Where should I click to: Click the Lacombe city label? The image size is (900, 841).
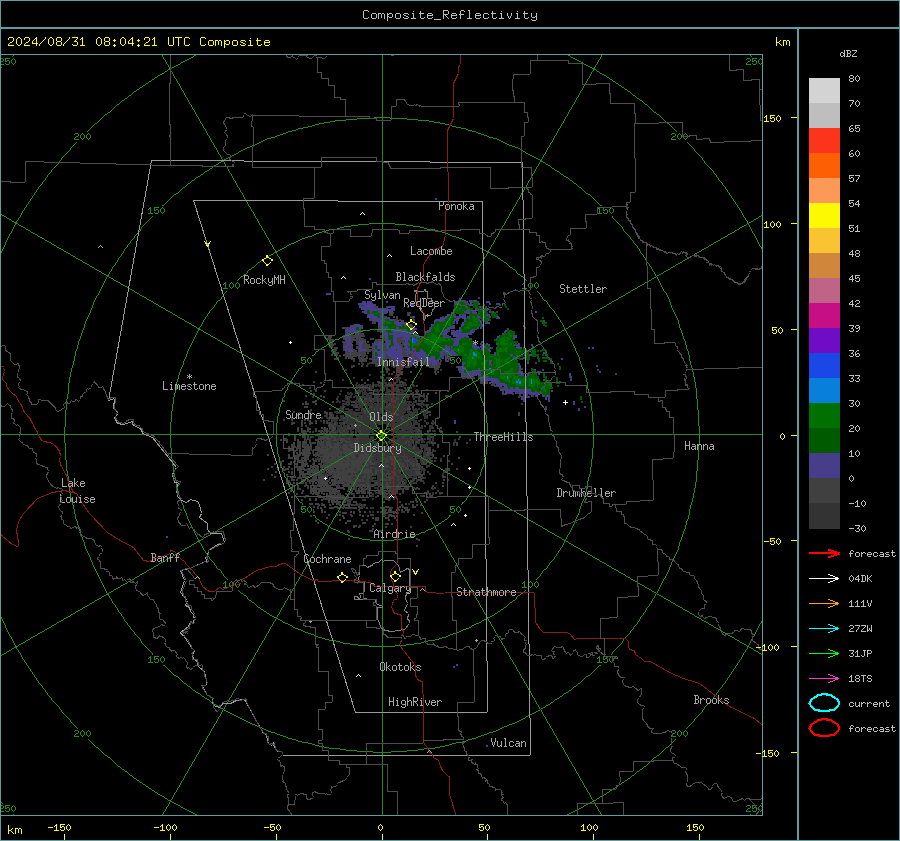431,251
